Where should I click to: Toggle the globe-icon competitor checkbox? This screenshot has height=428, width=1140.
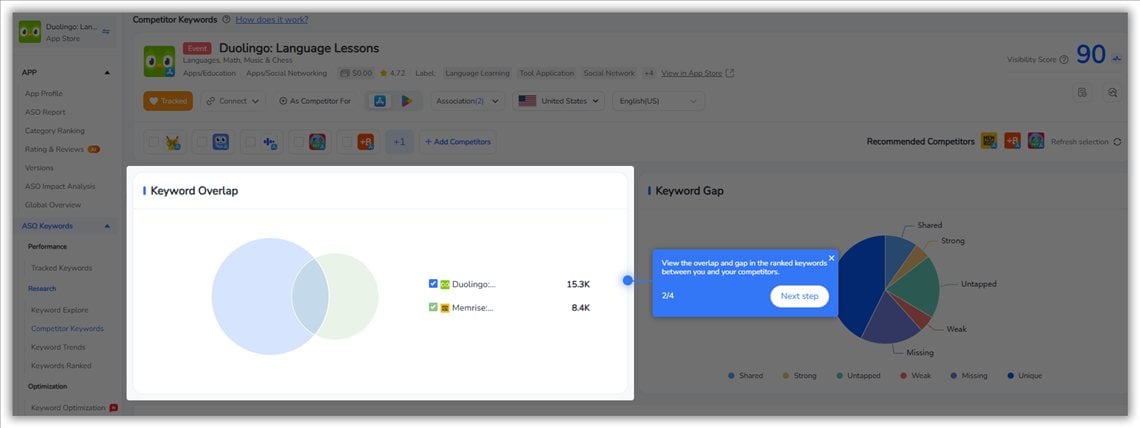pyautogui.click(x=298, y=142)
